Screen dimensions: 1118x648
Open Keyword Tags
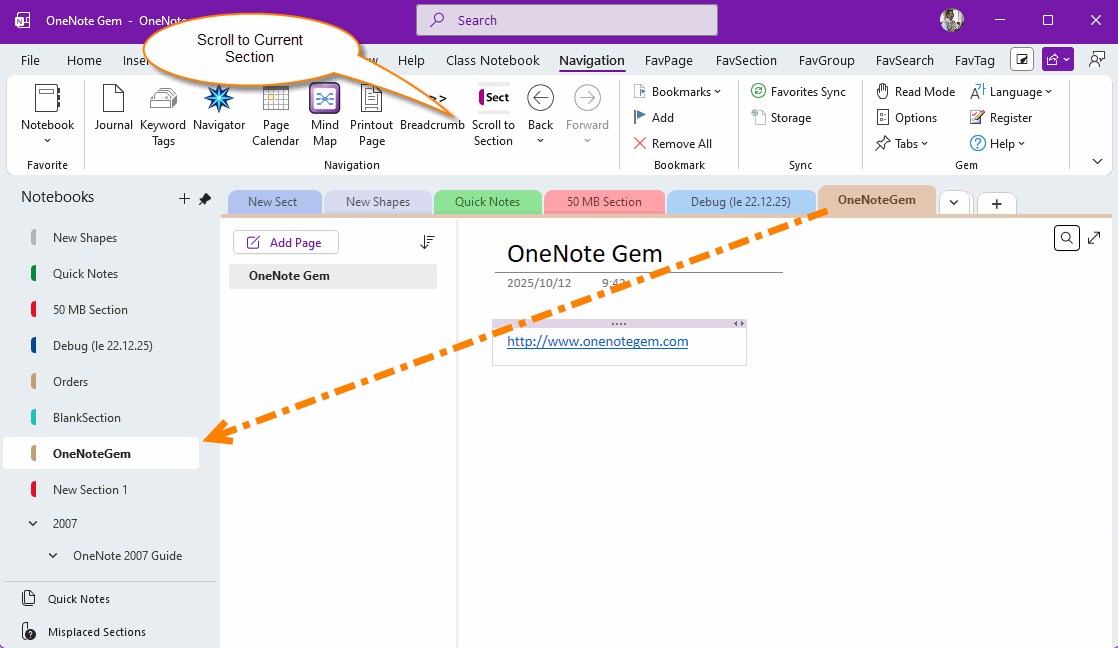[163, 115]
